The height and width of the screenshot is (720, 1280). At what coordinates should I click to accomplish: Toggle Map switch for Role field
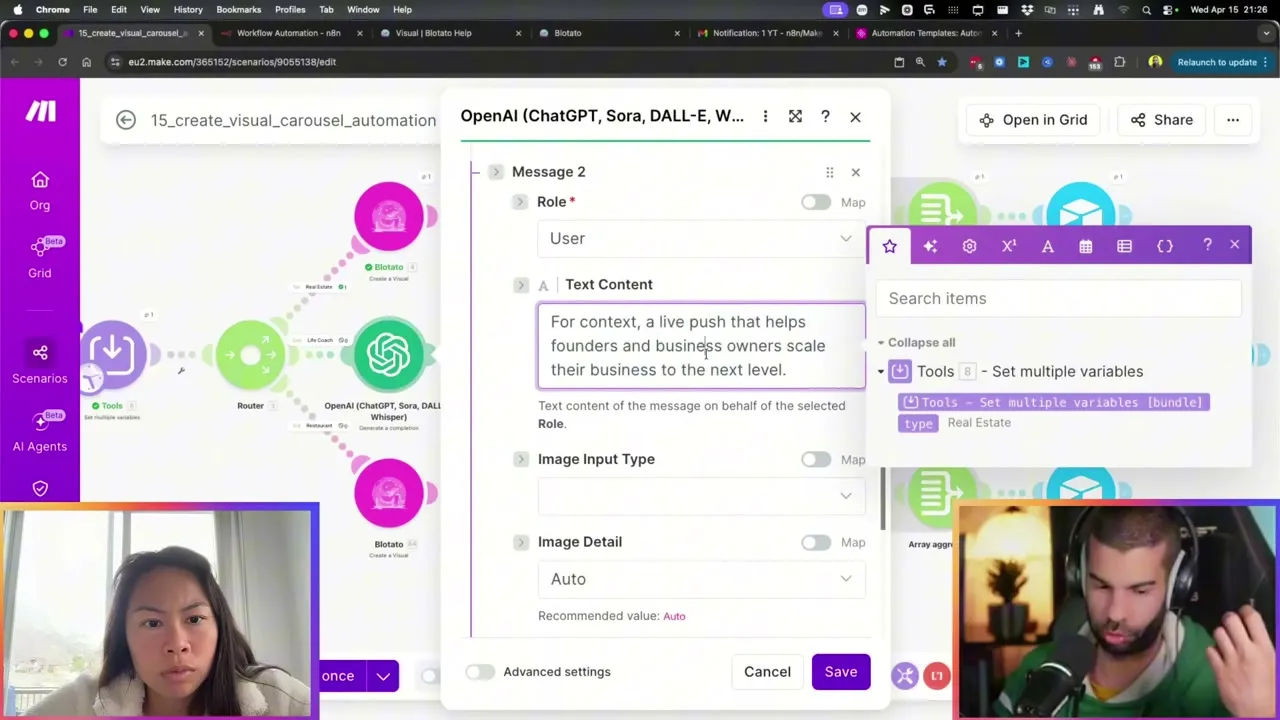point(815,202)
